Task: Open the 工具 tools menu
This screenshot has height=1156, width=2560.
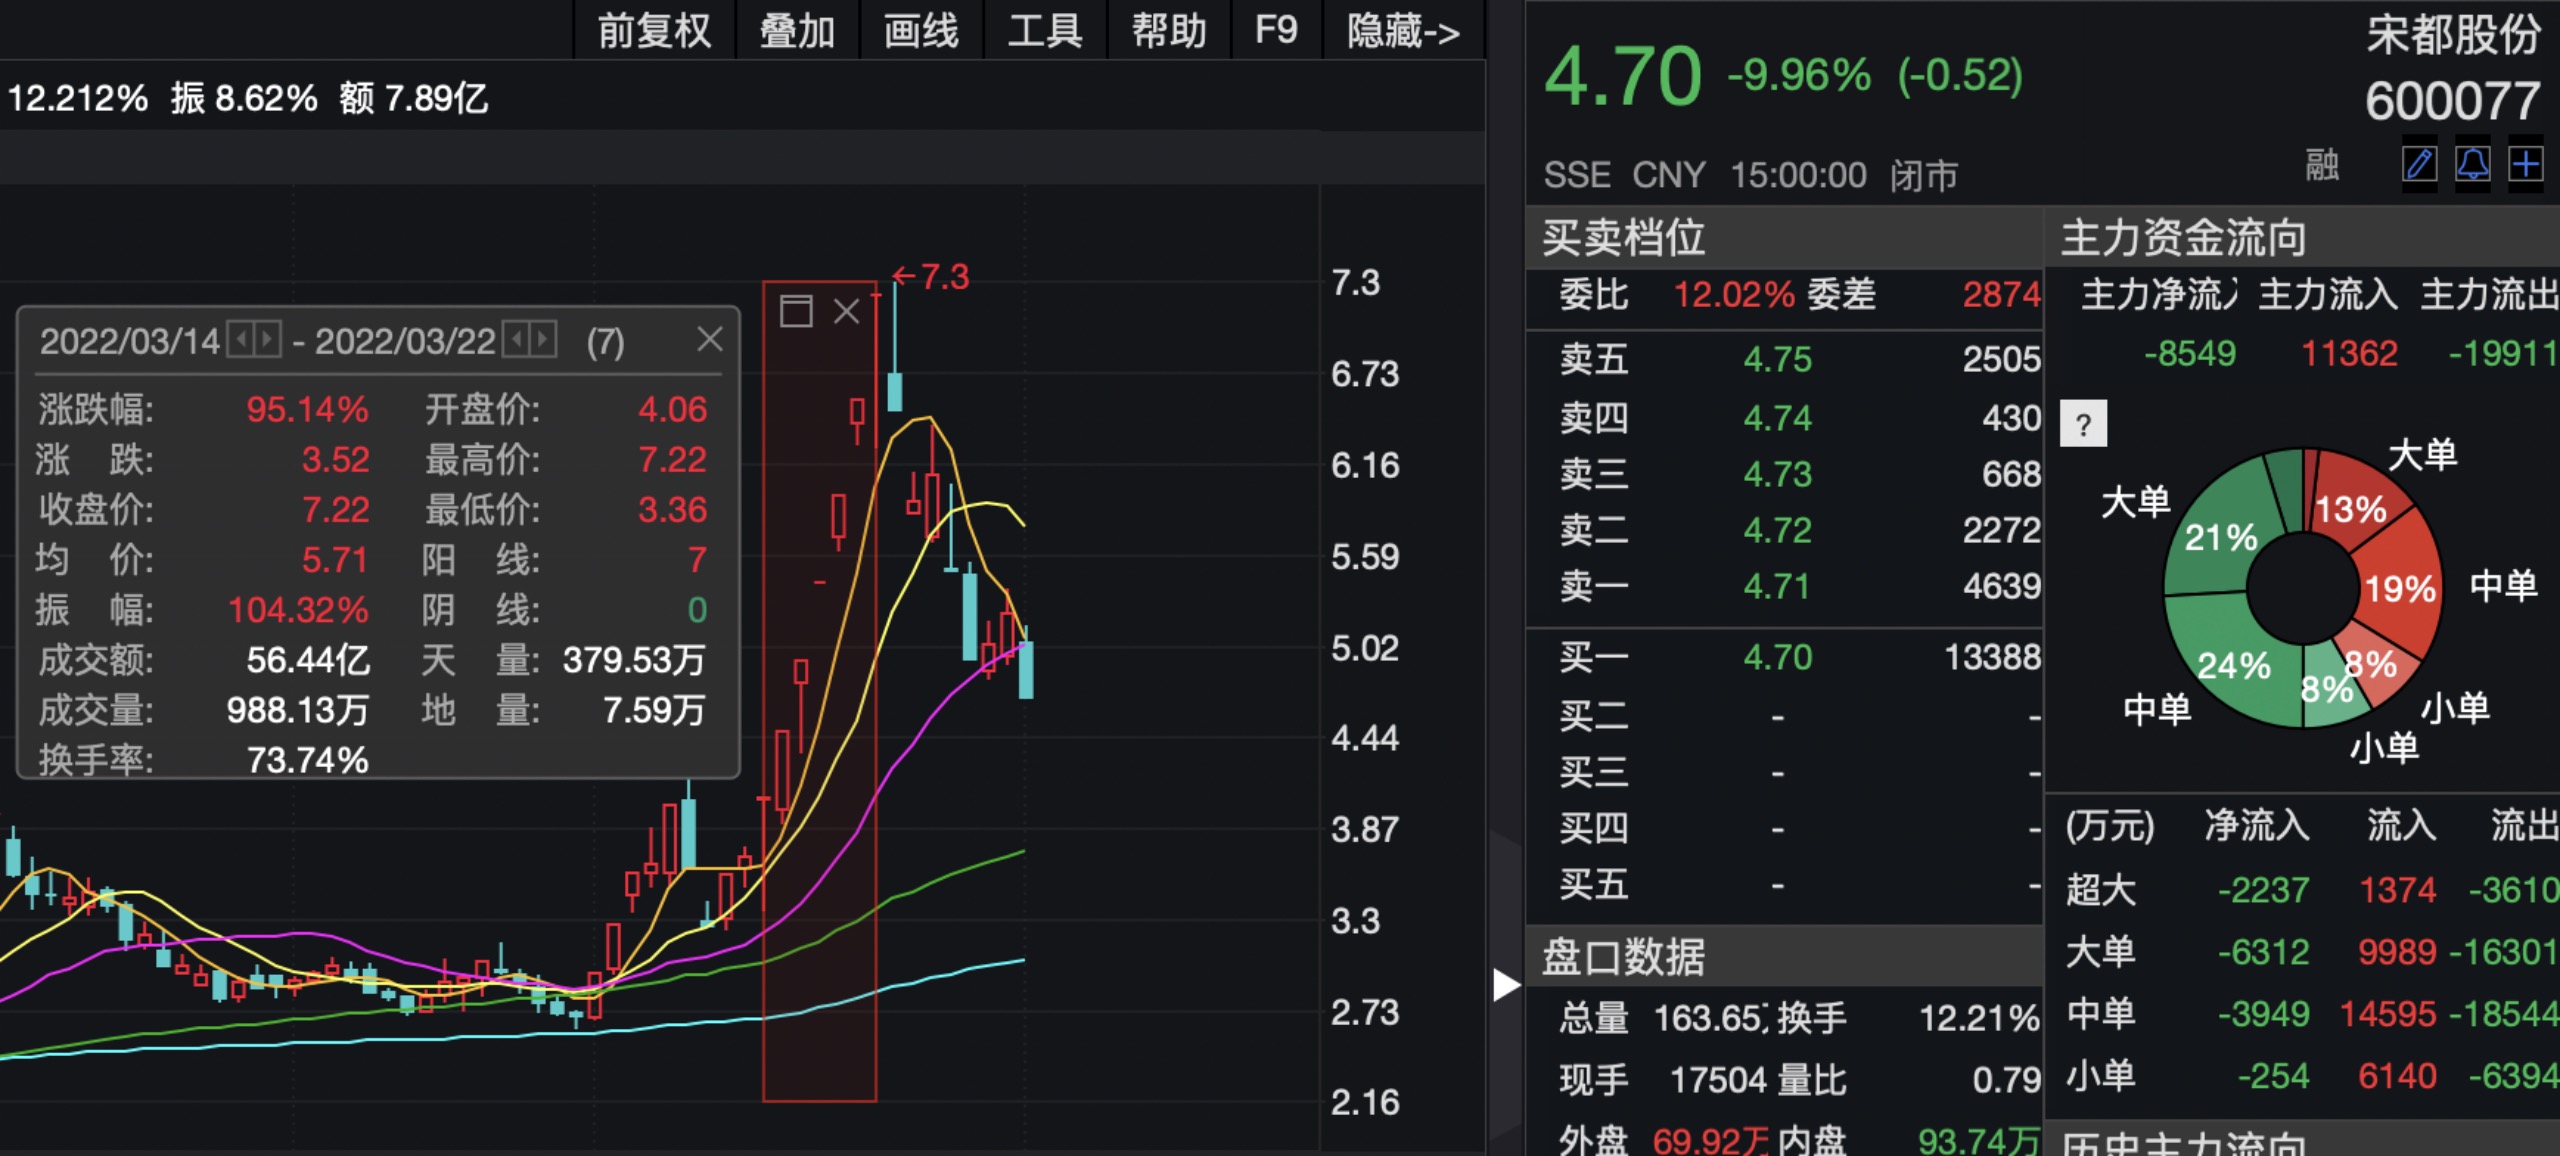Action: [1045, 30]
